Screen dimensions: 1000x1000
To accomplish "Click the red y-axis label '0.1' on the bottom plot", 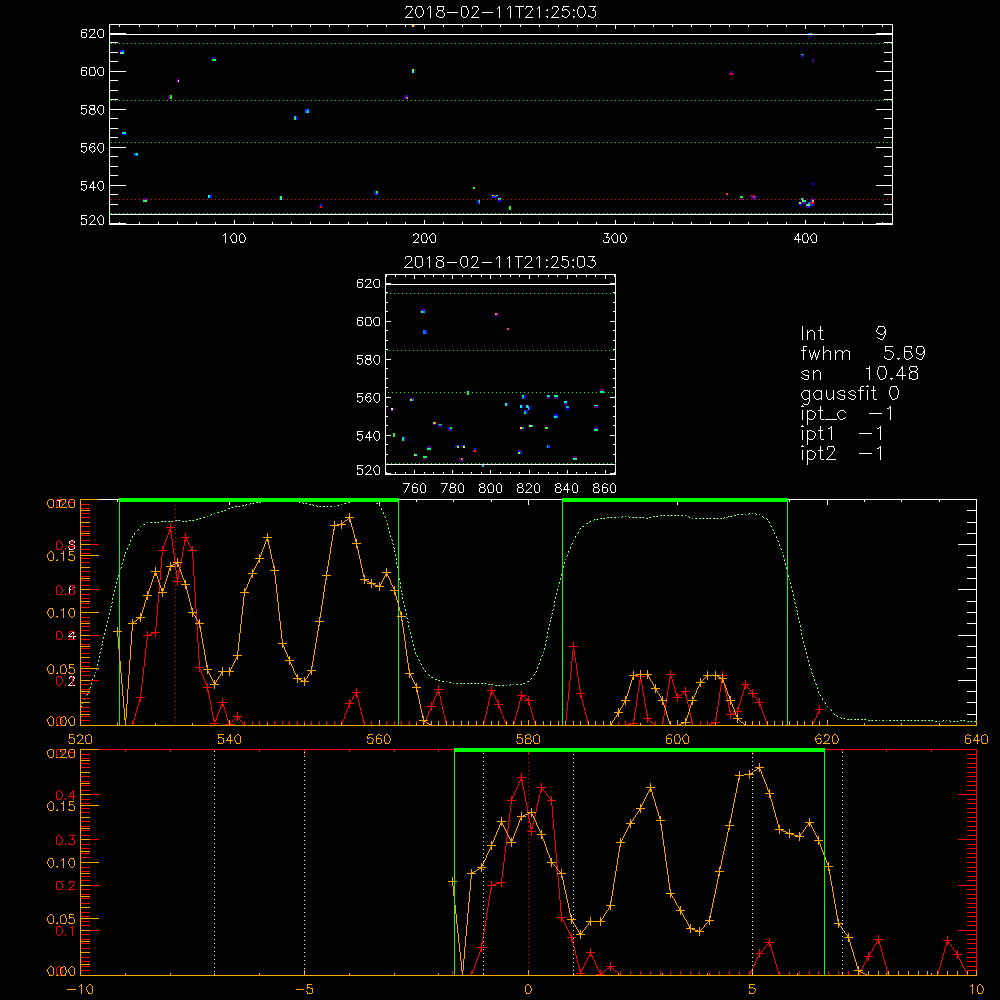I will (x=66, y=930).
